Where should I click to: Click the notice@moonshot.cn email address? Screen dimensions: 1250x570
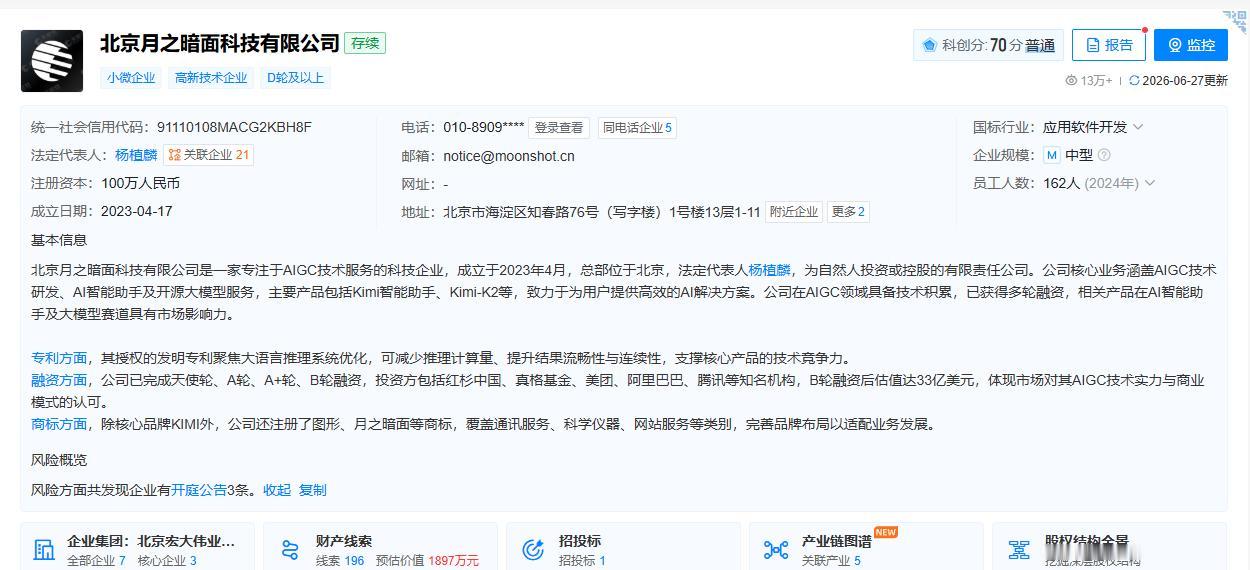click(509, 156)
